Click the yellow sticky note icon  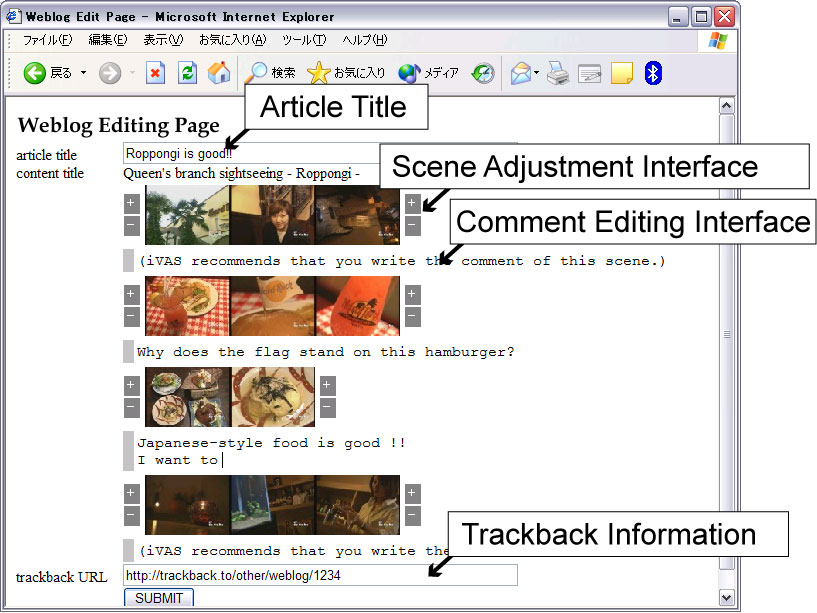pos(622,73)
